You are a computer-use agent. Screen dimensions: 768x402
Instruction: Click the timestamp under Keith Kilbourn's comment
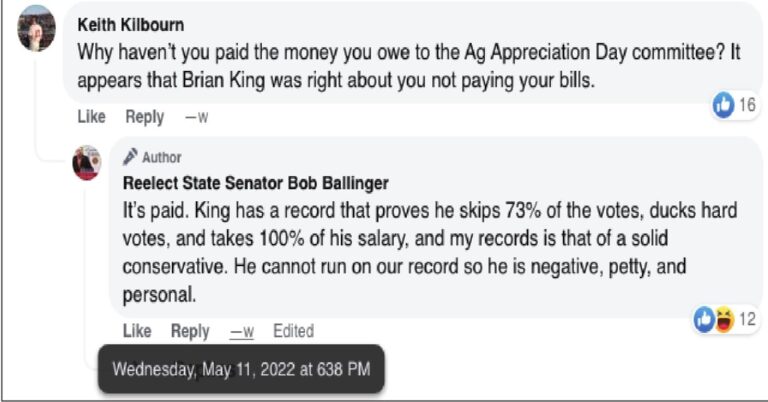196,117
